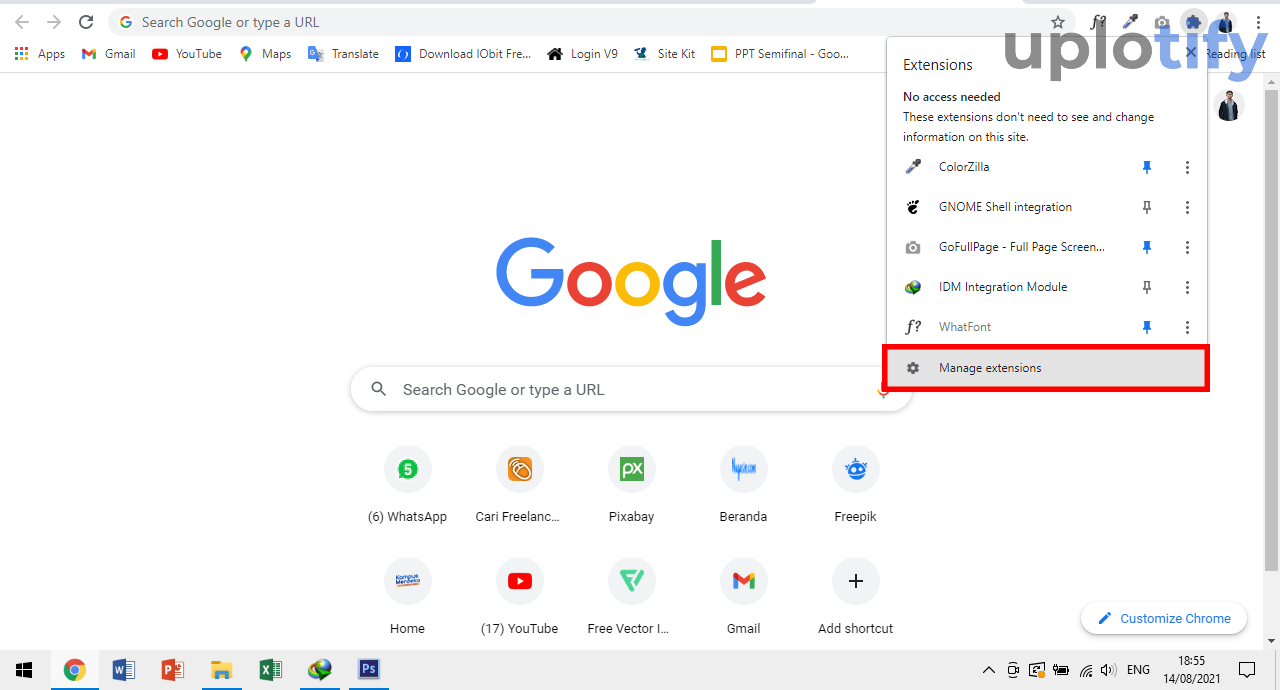Open the notification center icon
The width and height of the screenshot is (1280, 690).
coord(1247,670)
